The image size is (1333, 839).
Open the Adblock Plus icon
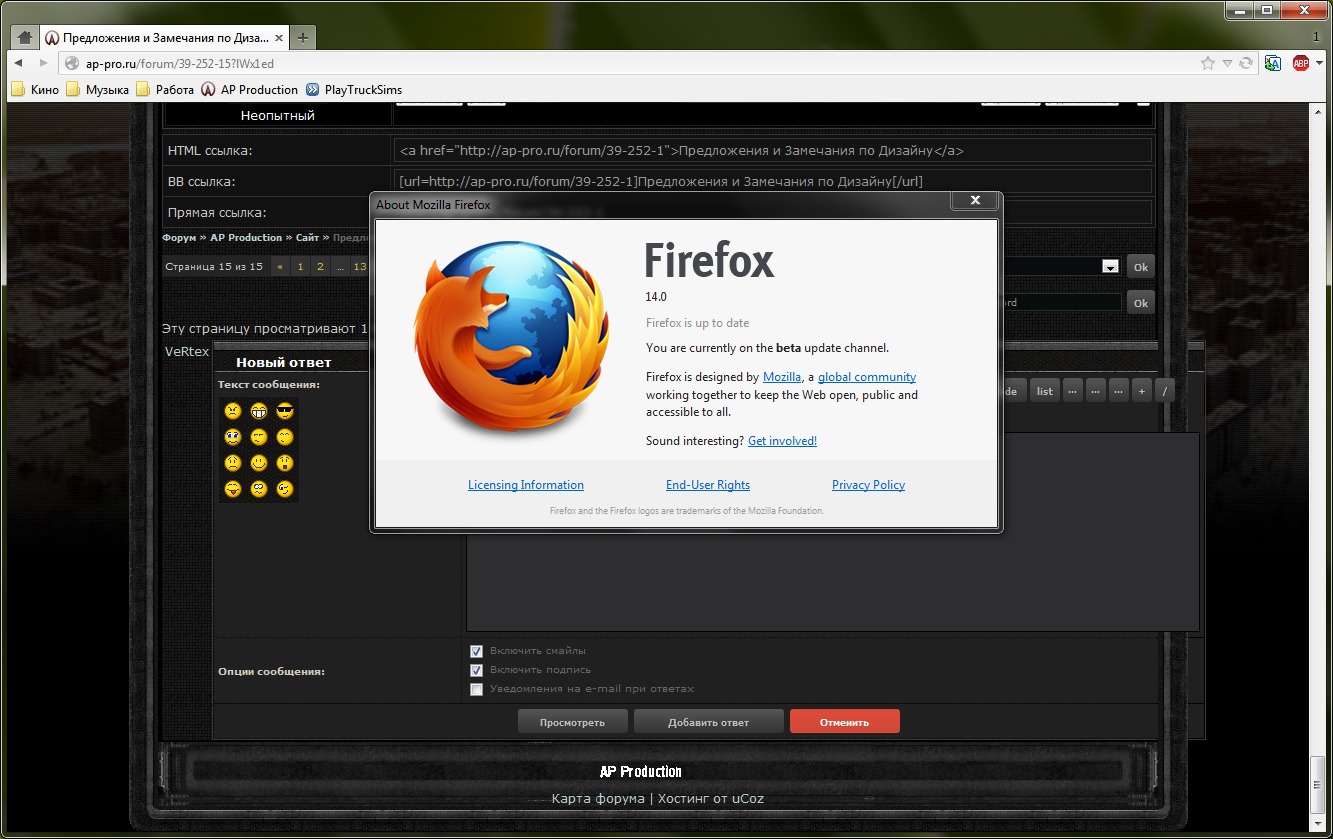[x=1300, y=63]
